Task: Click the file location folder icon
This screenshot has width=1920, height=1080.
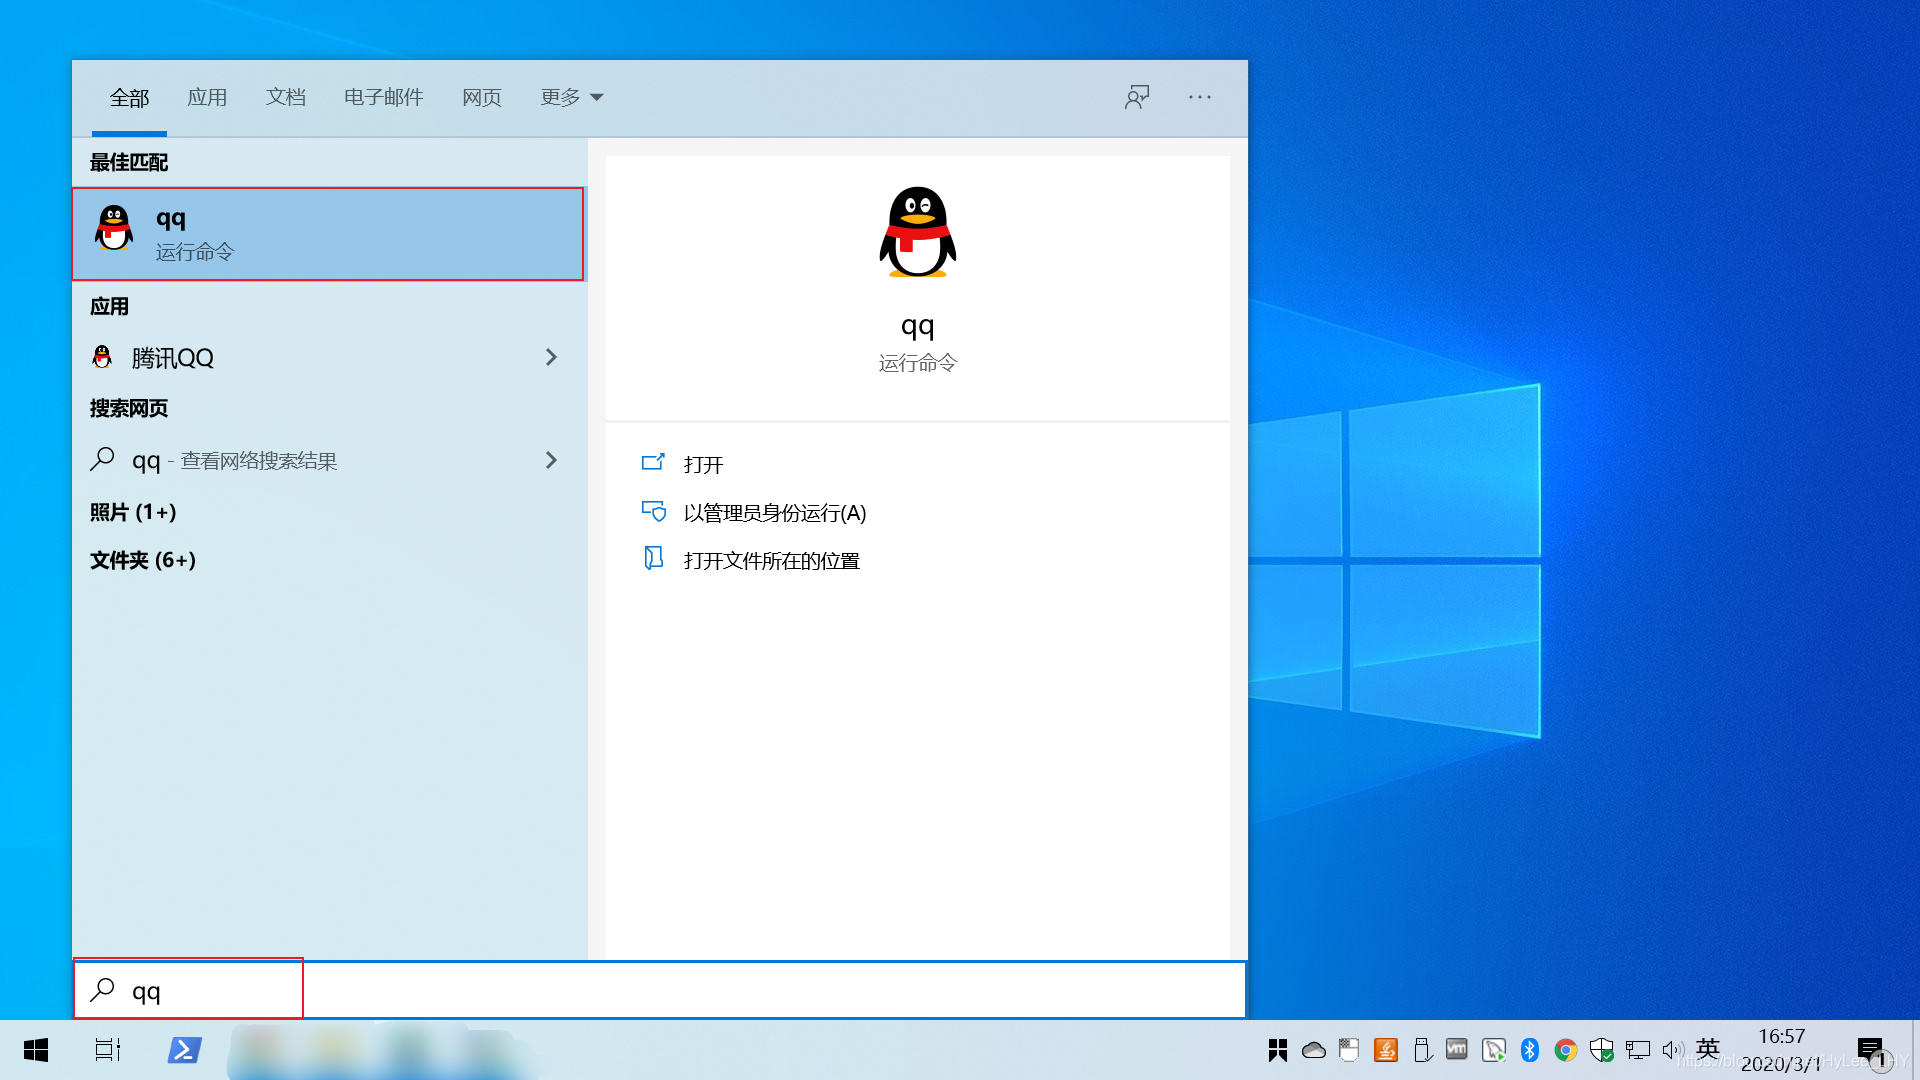Action: coord(653,558)
